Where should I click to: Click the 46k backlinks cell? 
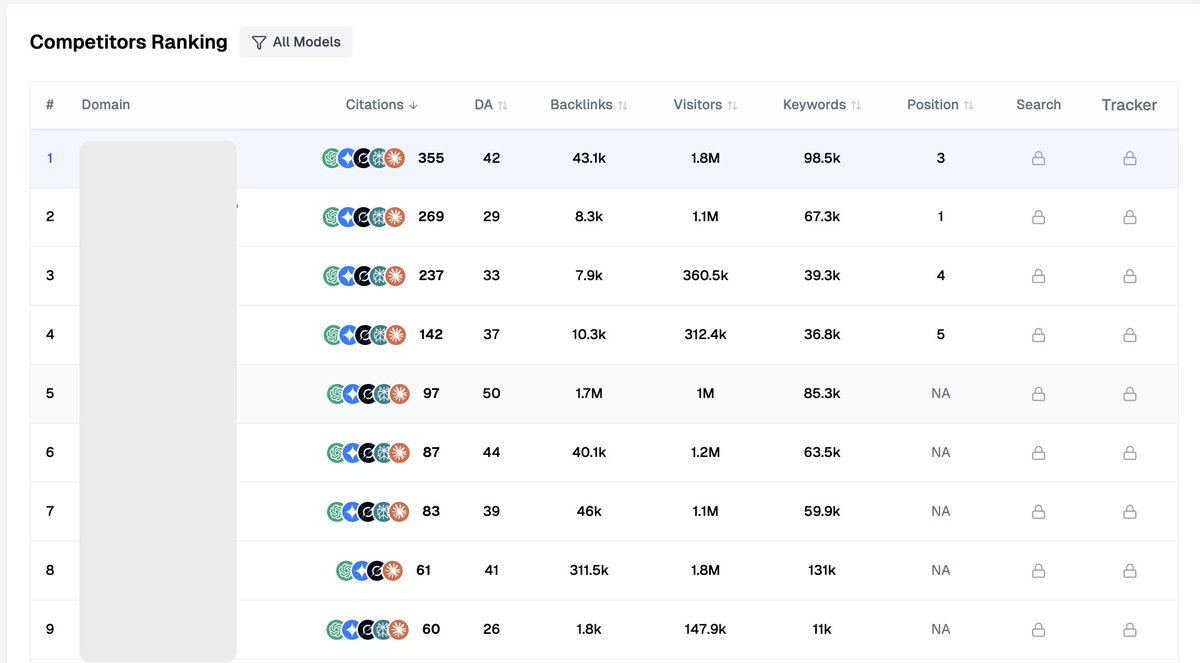[x=589, y=512]
